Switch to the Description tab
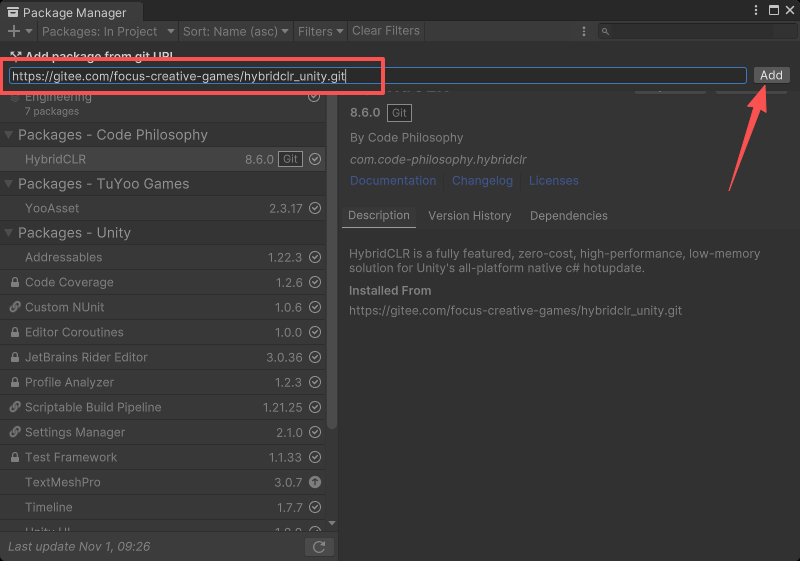800x561 pixels. coord(379,216)
